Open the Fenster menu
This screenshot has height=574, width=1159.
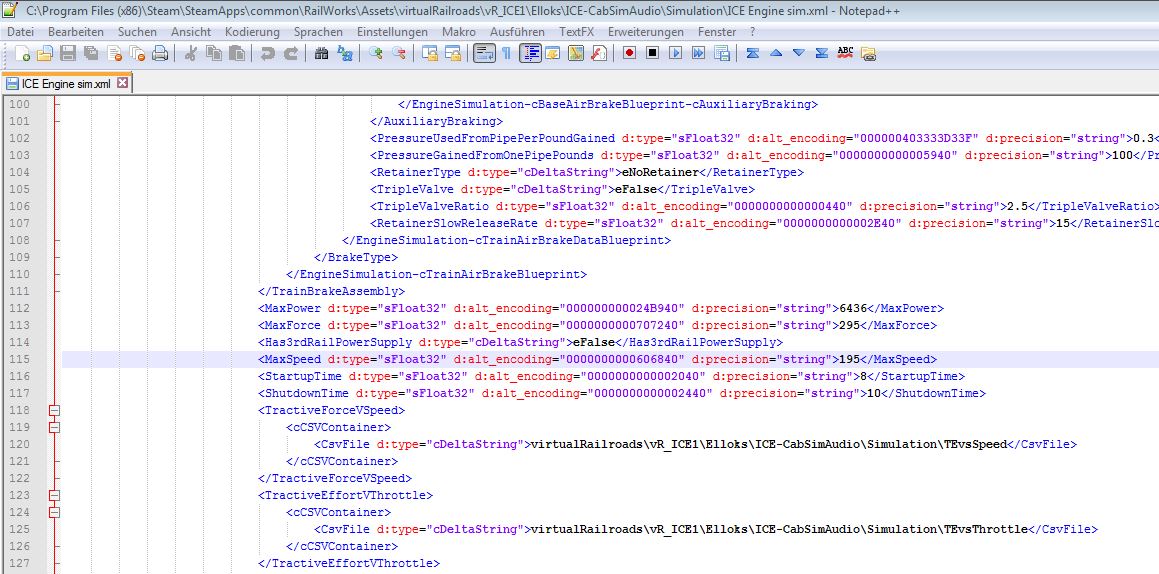[717, 32]
